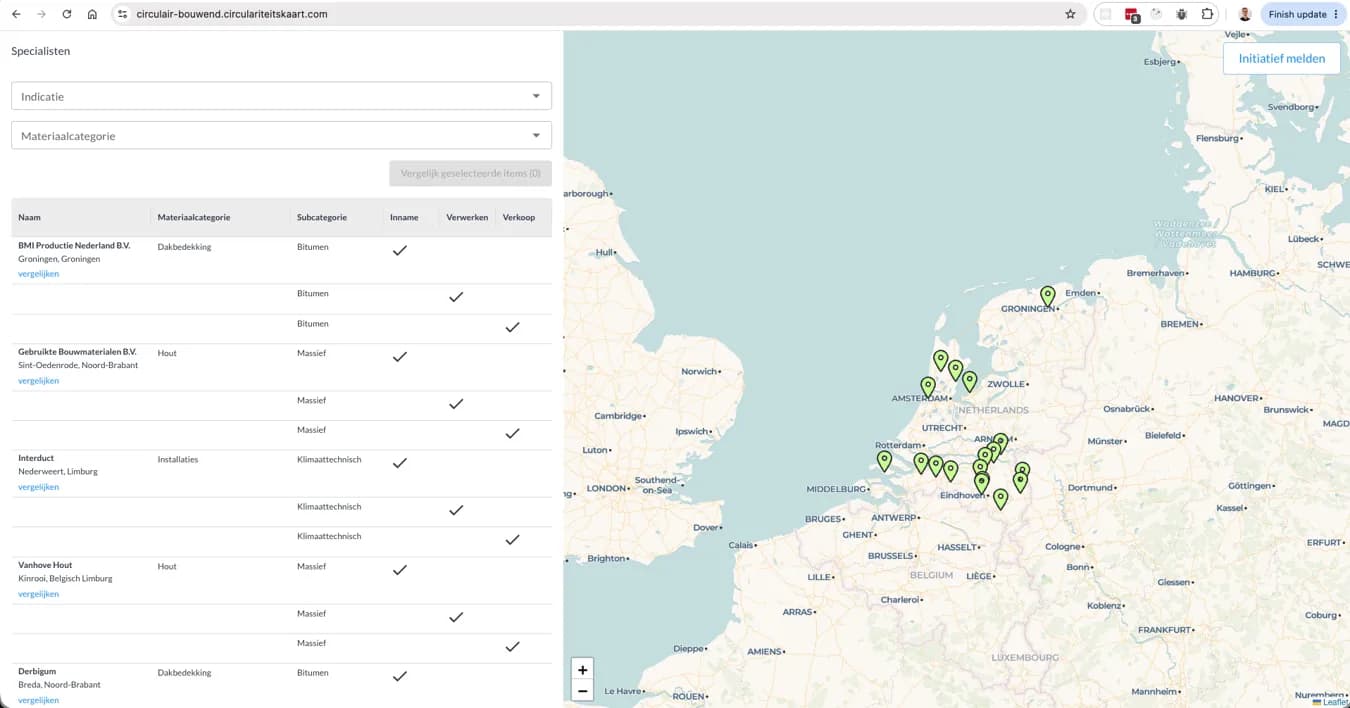
Task: Select the marker just above the Amsterdam label
Action: [x=928, y=386]
